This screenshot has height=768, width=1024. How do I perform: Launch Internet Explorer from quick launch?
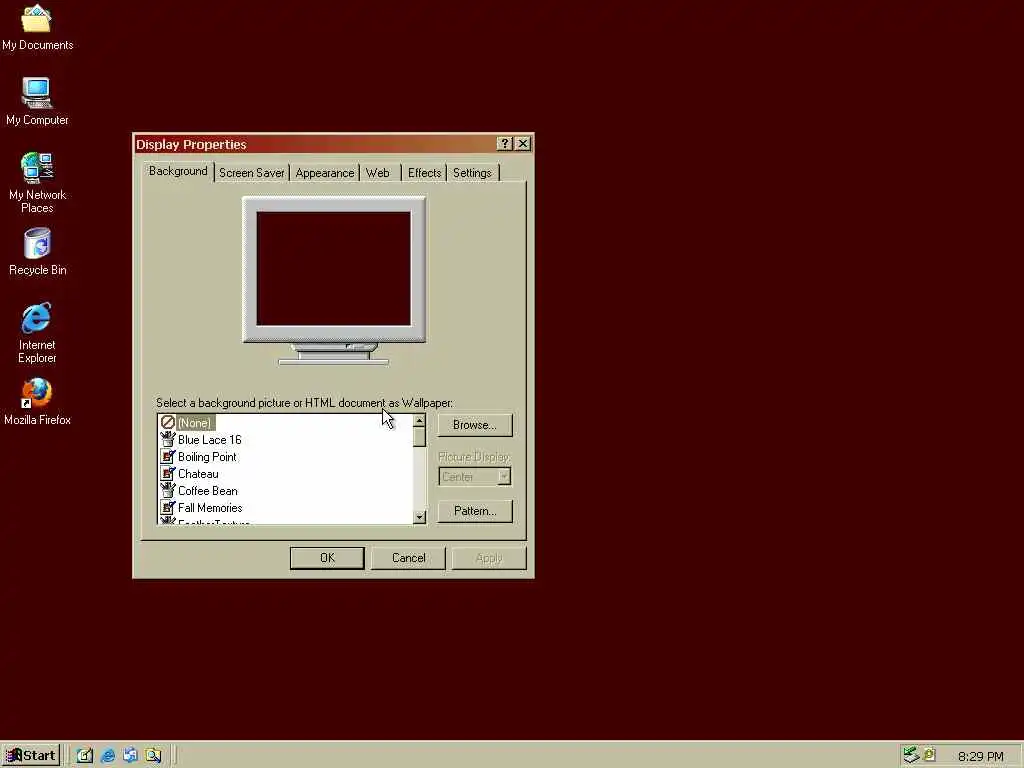click(108, 756)
